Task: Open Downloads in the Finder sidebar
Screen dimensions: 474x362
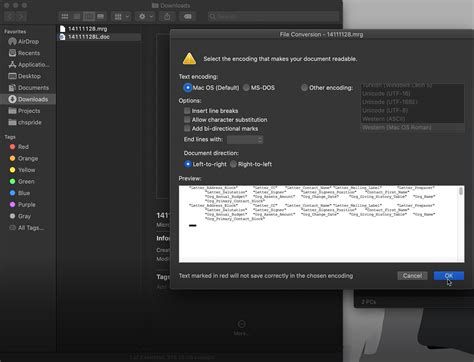Action: point(28,99)
